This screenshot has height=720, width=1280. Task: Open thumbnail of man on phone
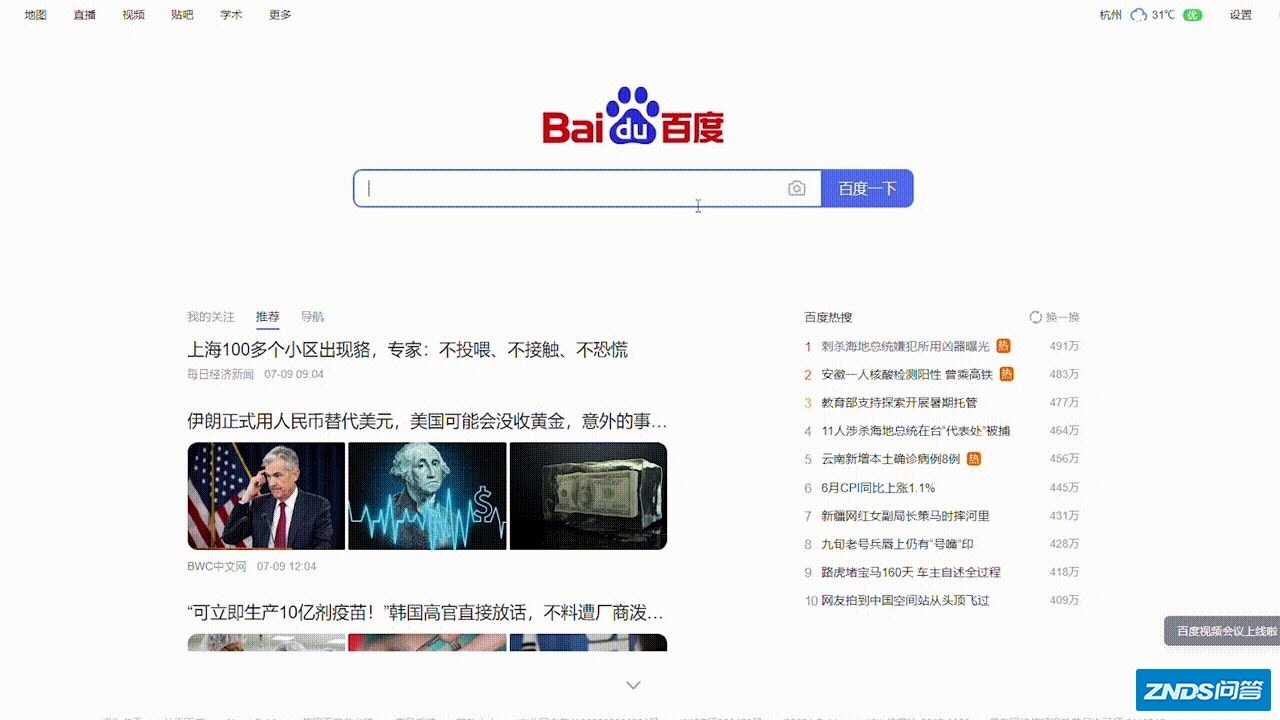(x=266, y=496)
